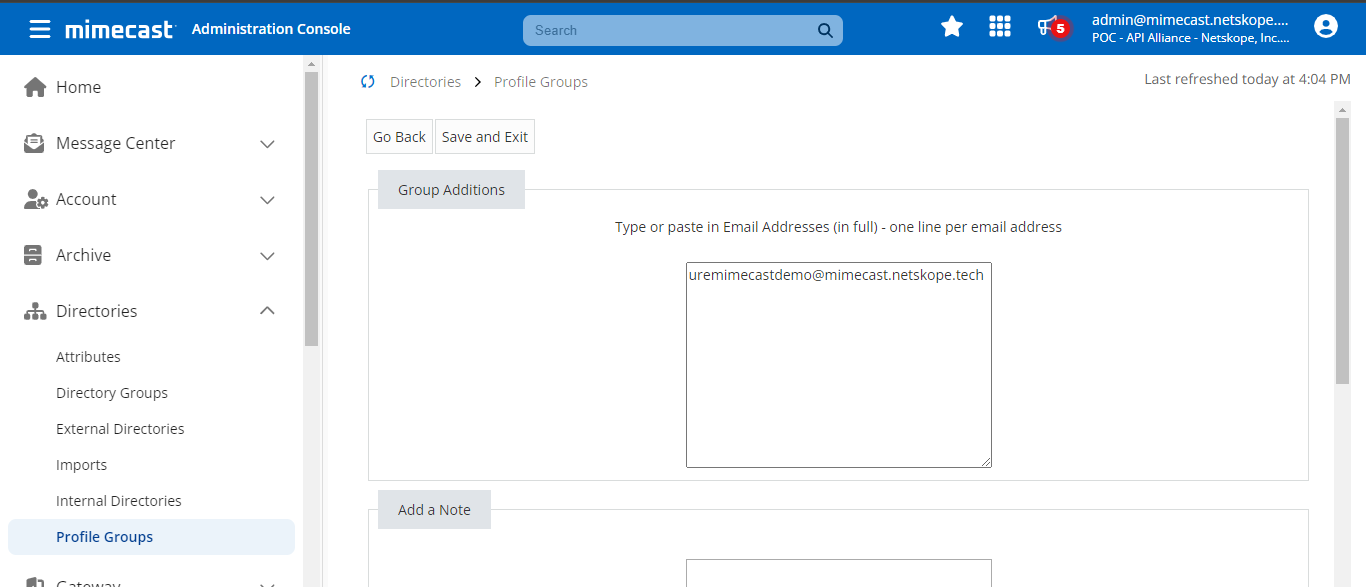The height and width of the screenshot is (587, 1366).
Task: Click the Go Back button
Action: 400,137
